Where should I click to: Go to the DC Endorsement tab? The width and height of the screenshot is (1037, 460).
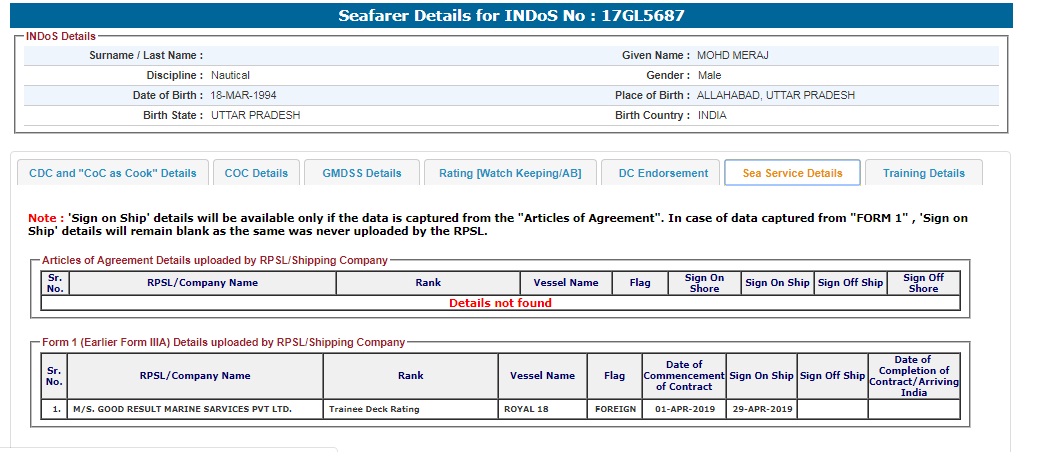tap(663, 173)
